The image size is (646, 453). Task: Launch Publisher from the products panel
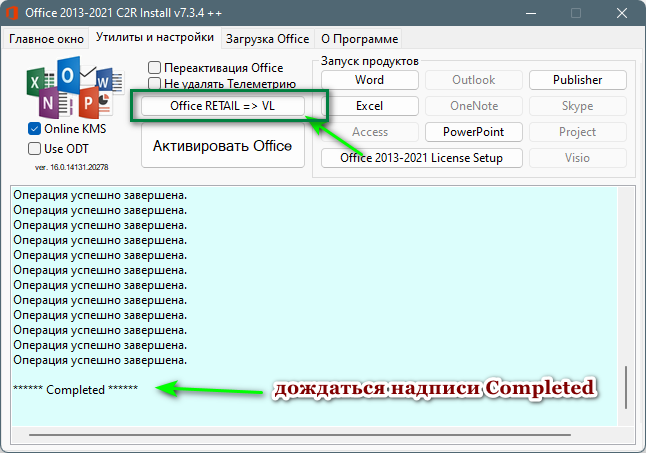click(x=578, y=80)
